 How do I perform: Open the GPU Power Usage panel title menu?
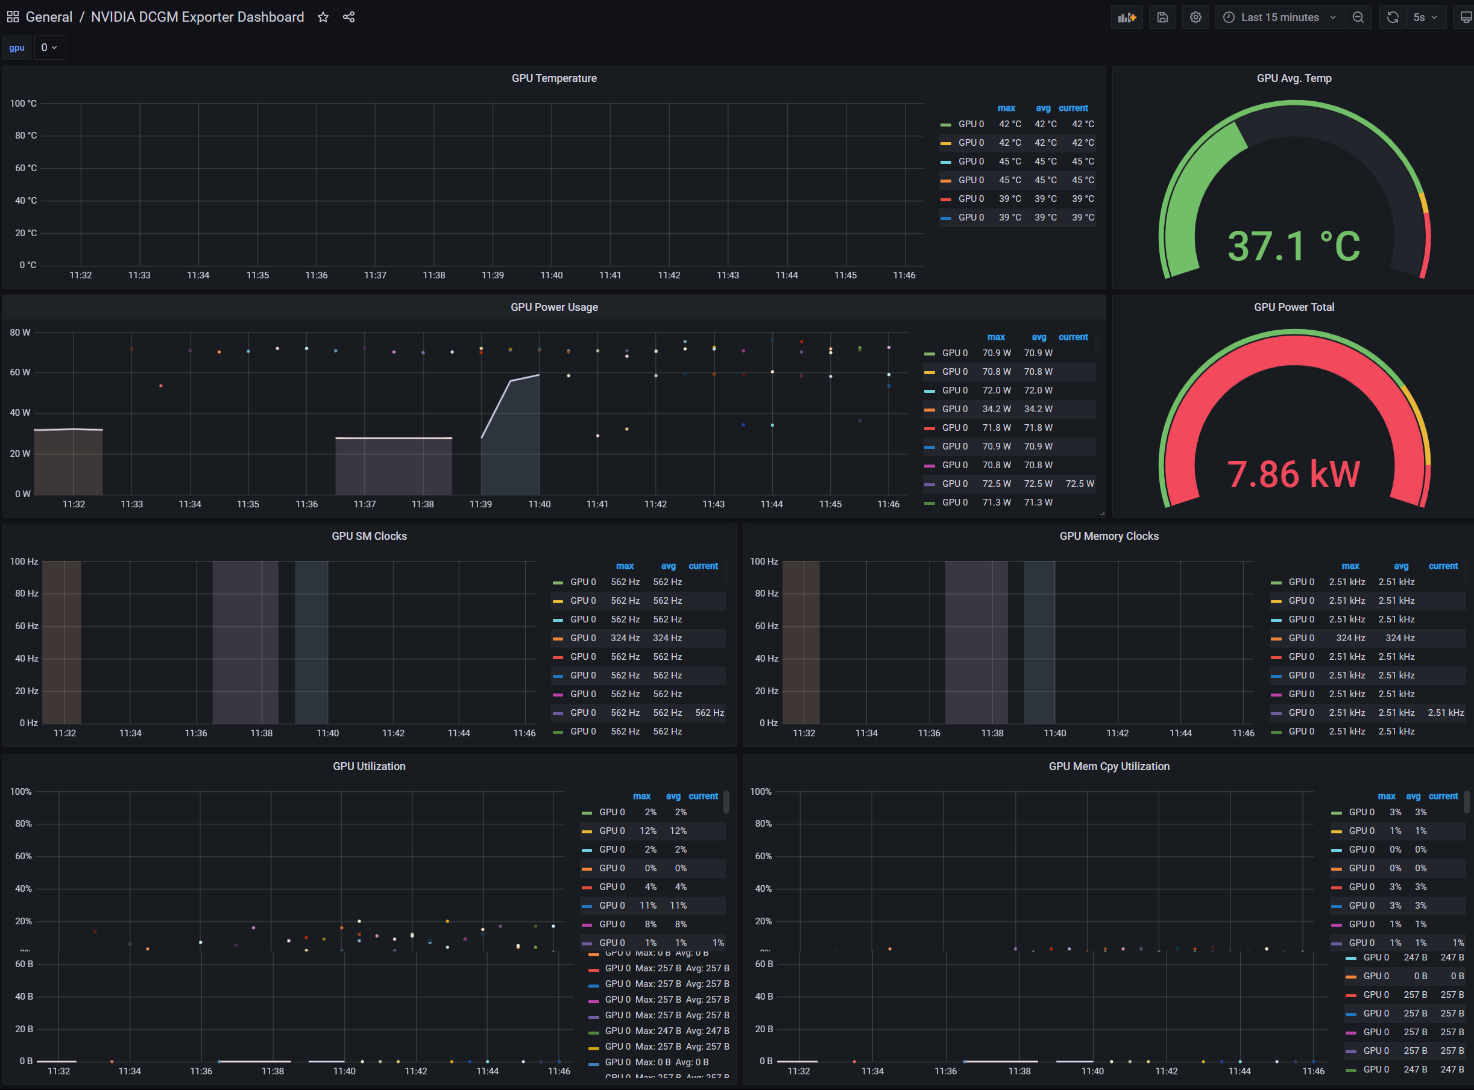[x=554, y=307]
